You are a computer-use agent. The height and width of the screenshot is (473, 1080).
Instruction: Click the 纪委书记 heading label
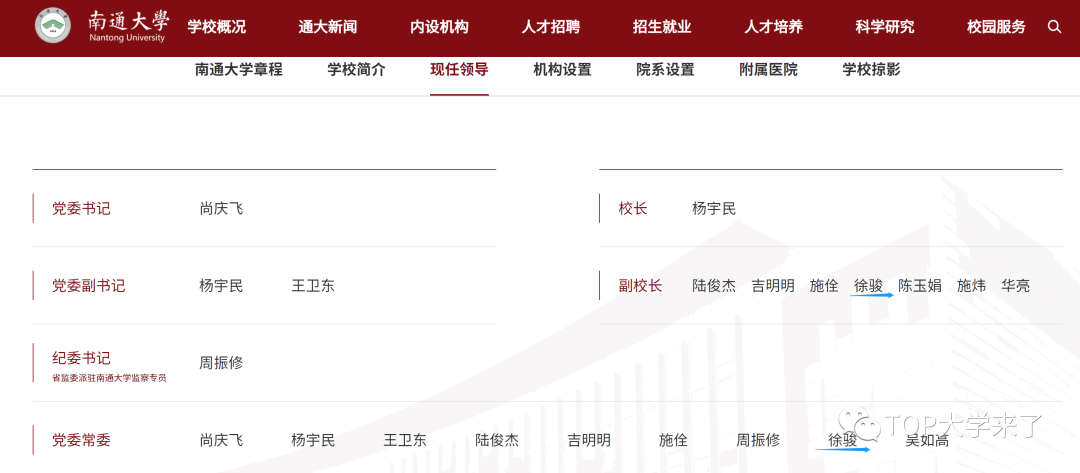[x=81, y=359]
